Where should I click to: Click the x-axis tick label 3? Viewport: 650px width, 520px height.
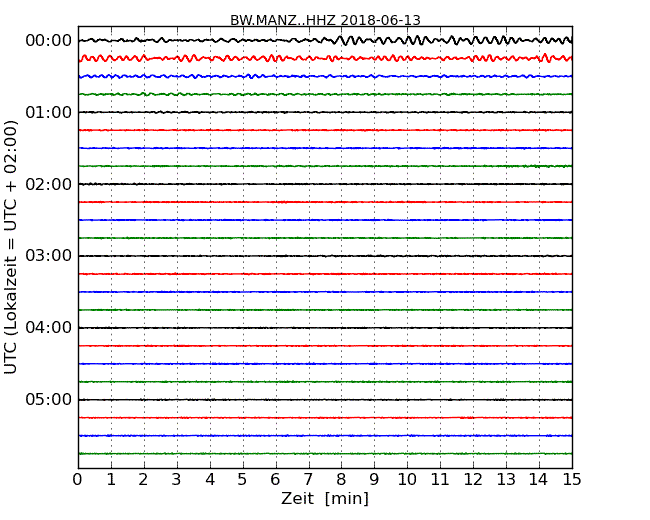(177, 480)
